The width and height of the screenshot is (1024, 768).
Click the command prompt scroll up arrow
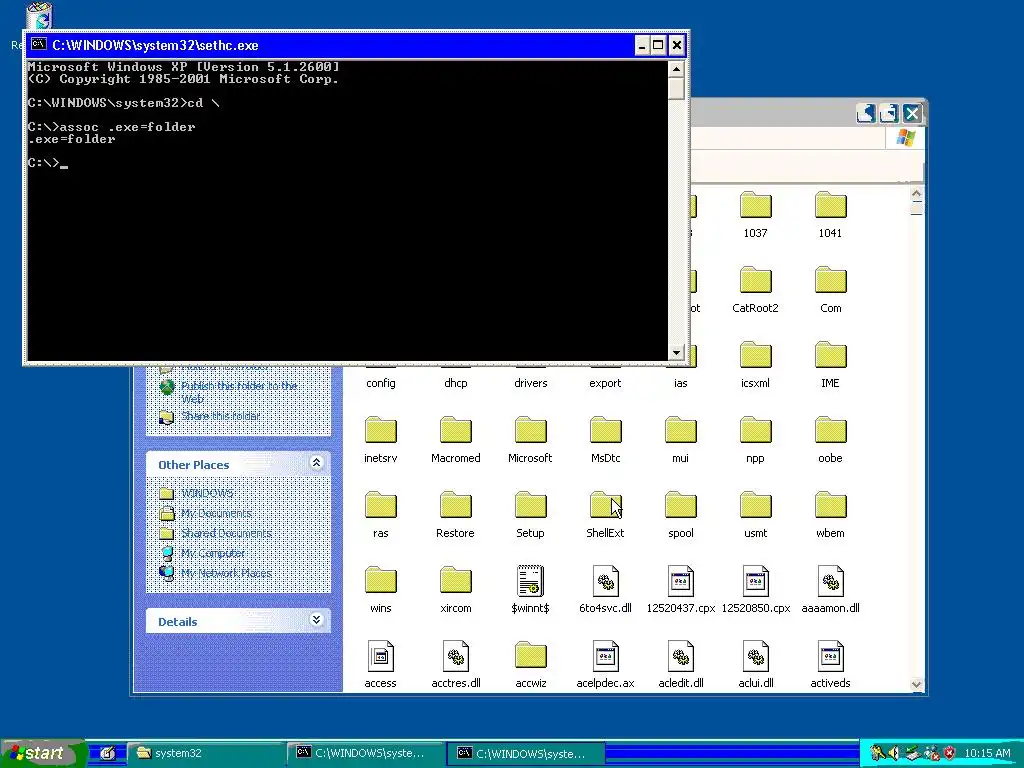[x=677, y=69]
